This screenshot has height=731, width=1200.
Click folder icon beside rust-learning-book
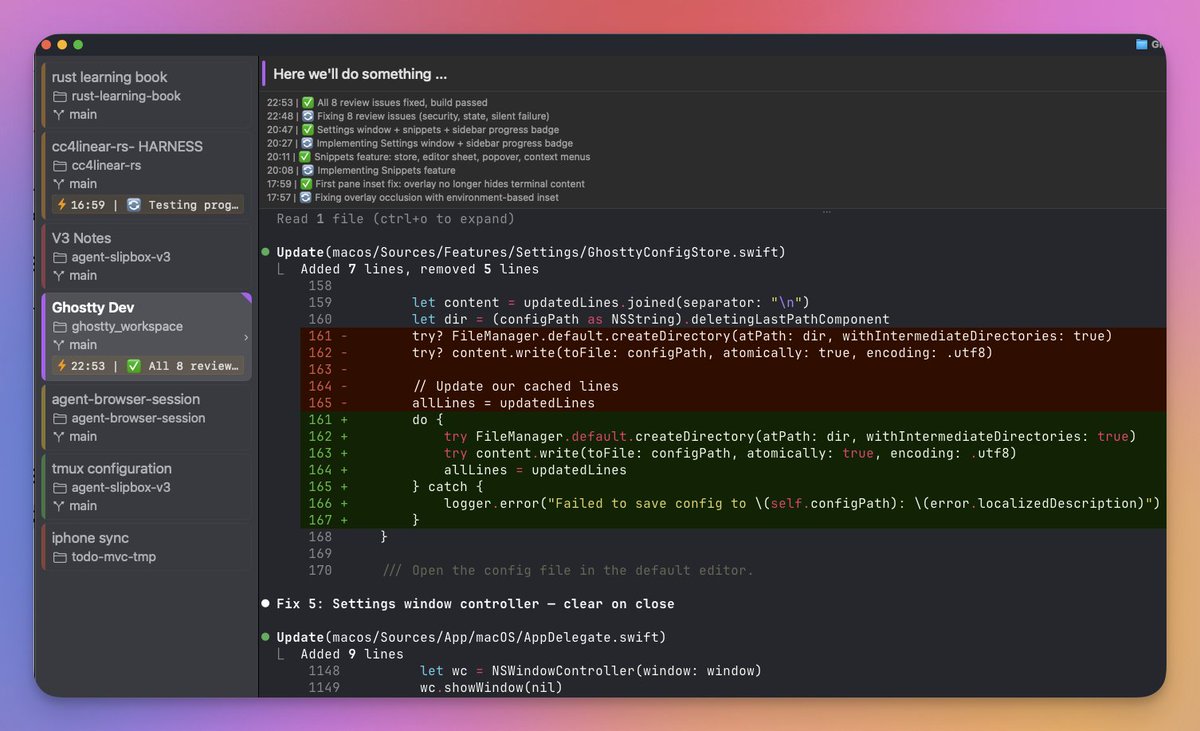[x=59, y=97]
